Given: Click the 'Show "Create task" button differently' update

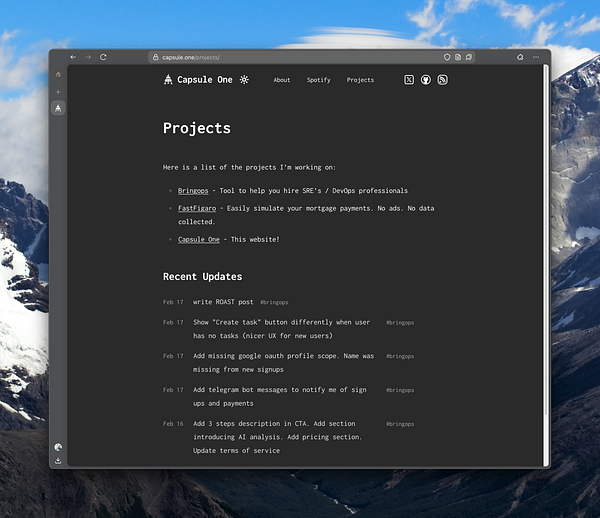Looking at the screenshot, I should (x=282, y=329).
